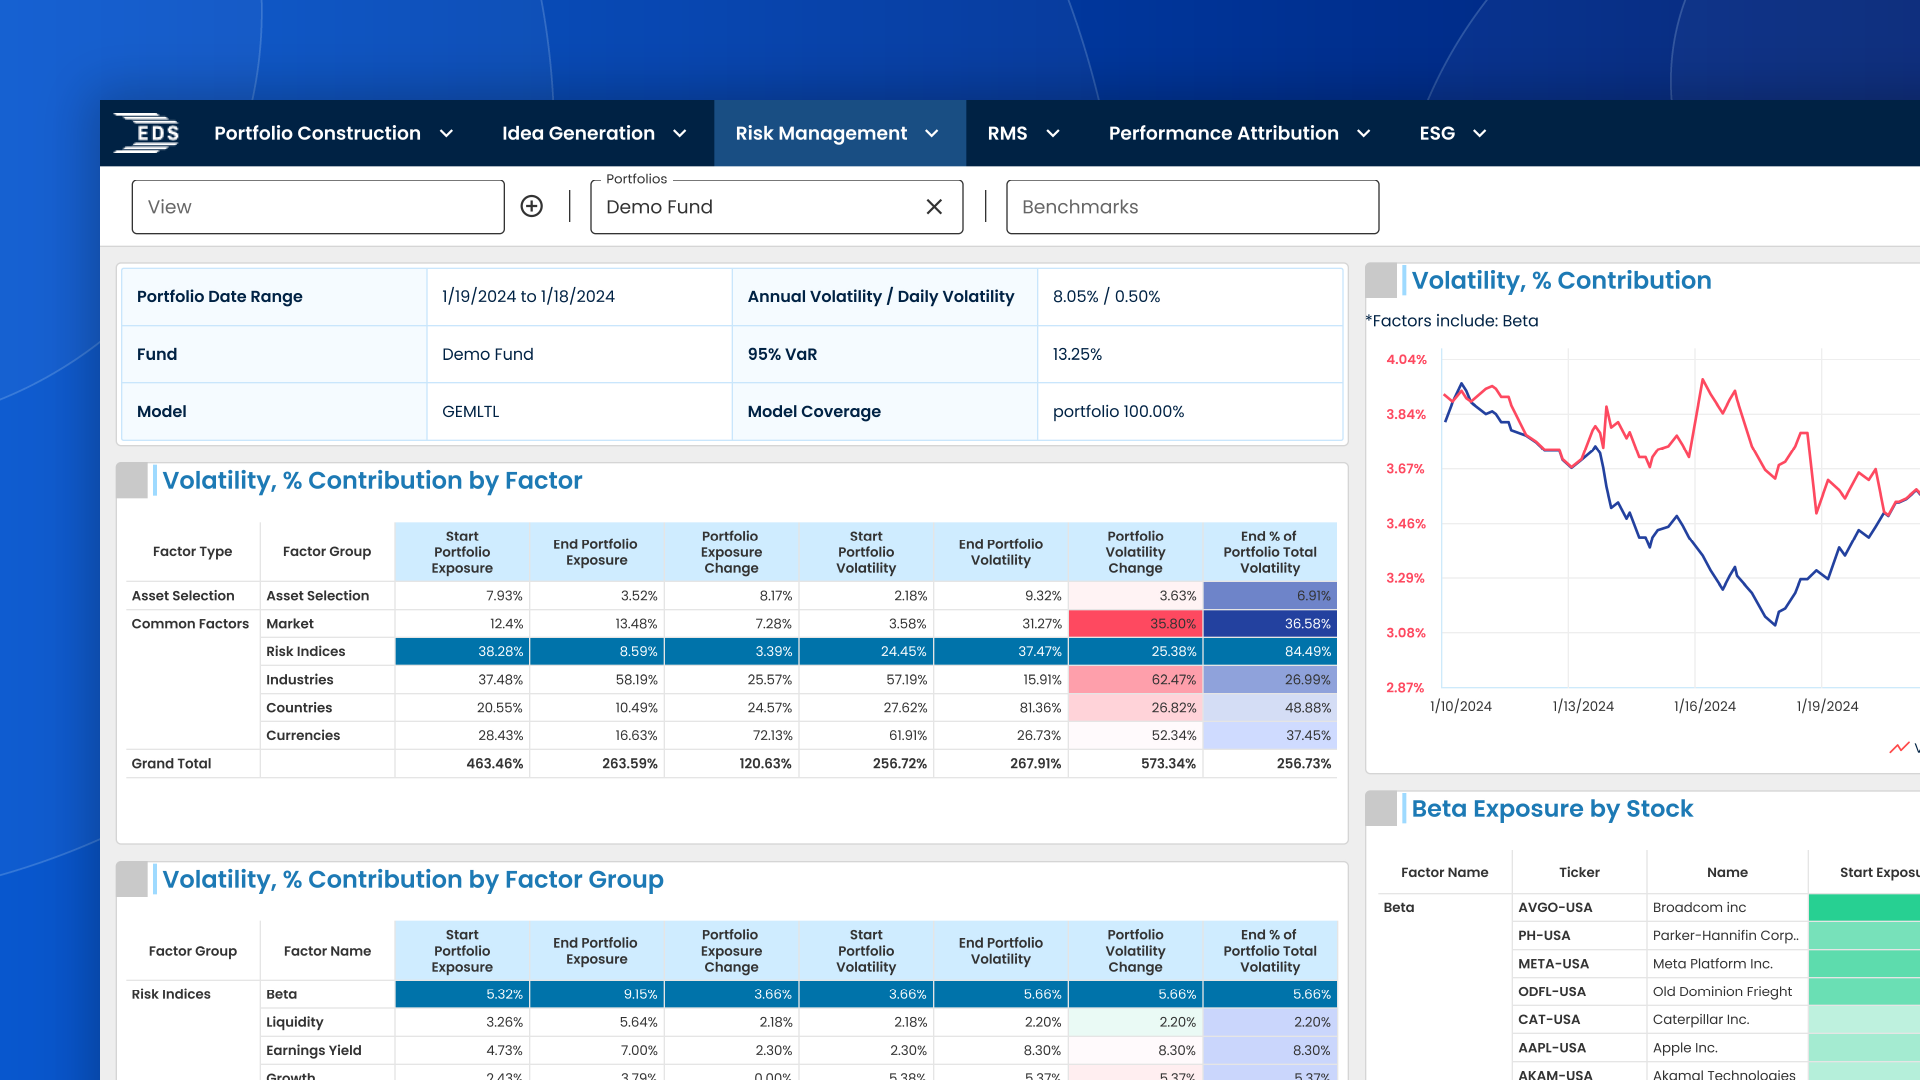Click the Grand Total row label
This screenshot has width=1920, height=1080.
171,763
